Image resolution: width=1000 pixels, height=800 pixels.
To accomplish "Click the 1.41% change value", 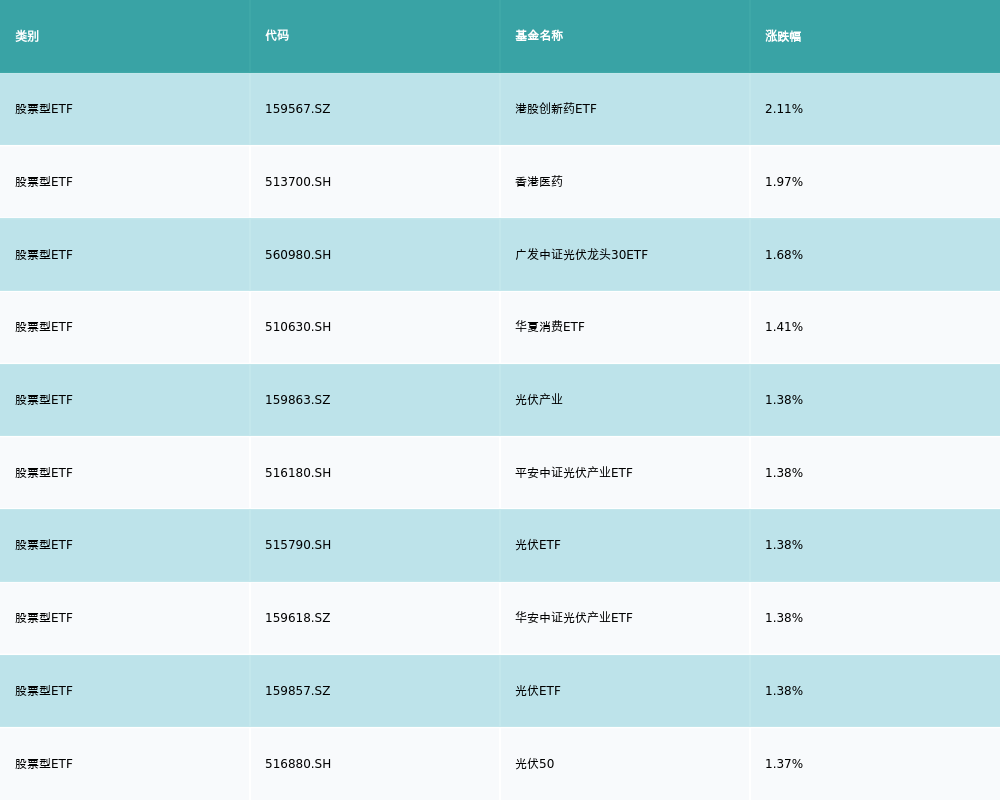I will [784, 327].
